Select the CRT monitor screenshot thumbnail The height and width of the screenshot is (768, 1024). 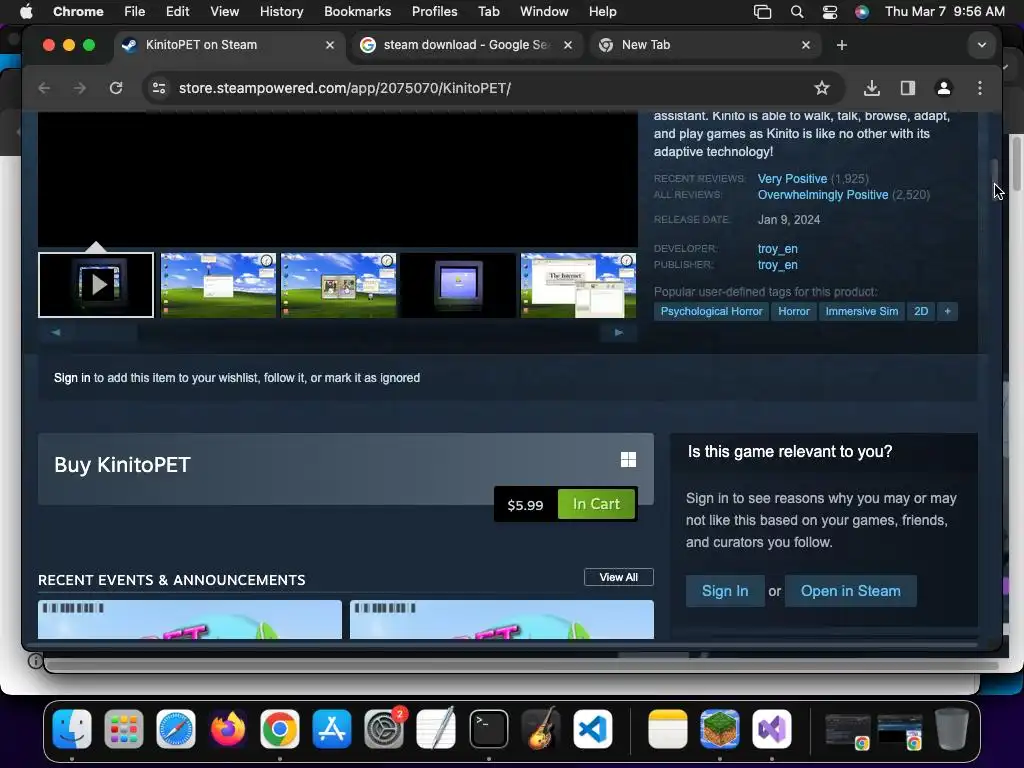(458, 285)
